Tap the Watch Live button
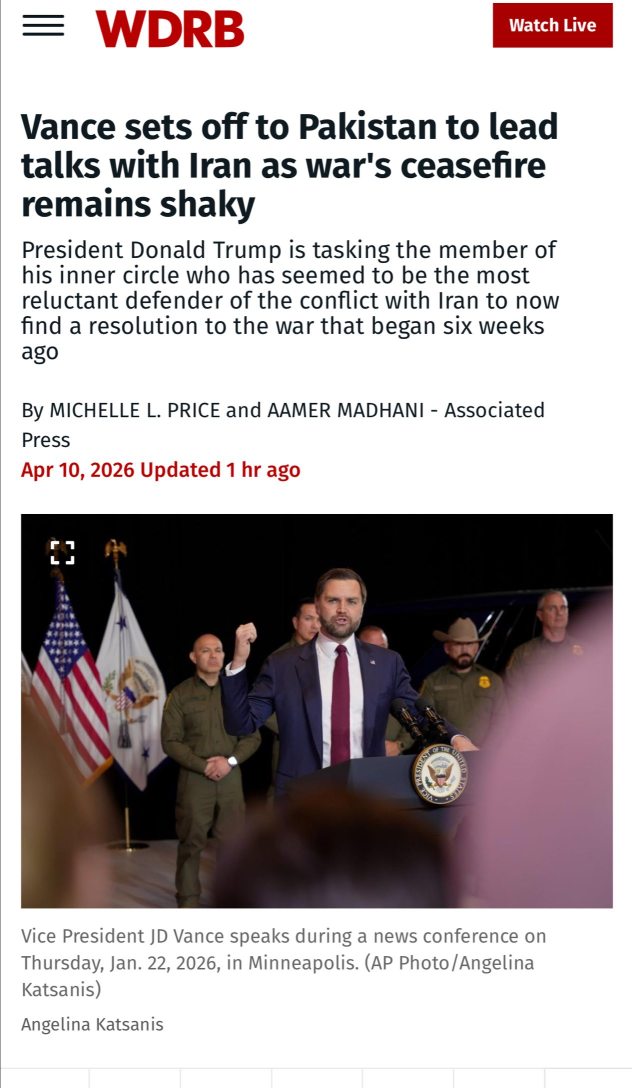This screenshot has width=632, height=1088. (x=552, y=25)
